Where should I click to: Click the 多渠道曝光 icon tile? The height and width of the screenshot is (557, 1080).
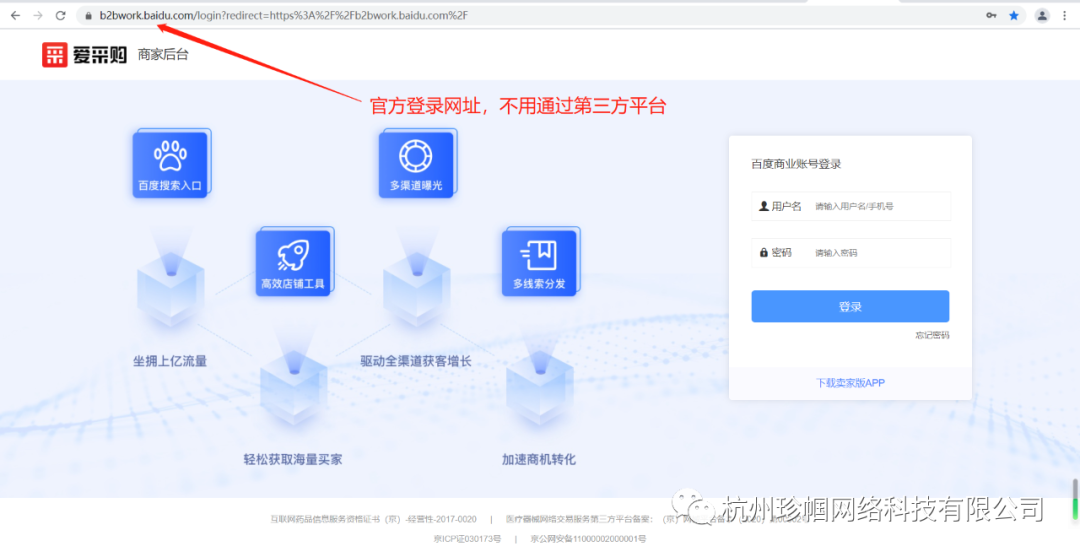point(417,164)
